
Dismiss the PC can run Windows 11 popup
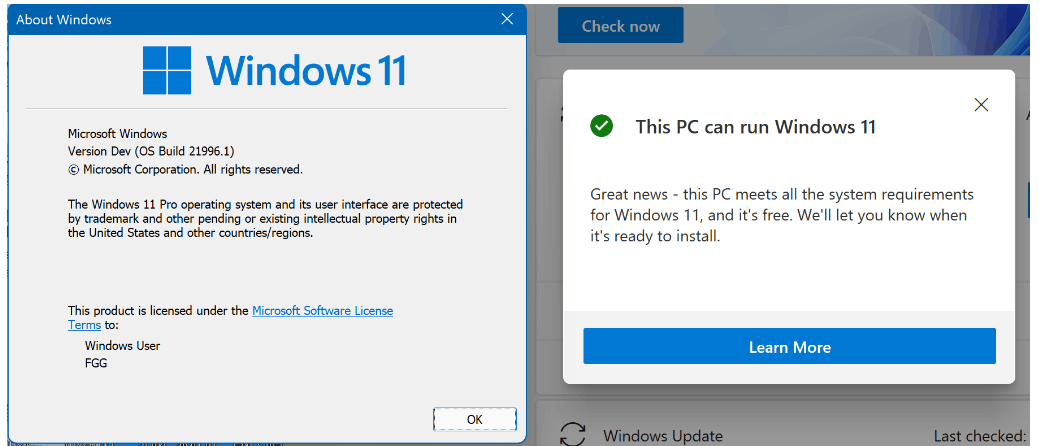pos(981,104)
